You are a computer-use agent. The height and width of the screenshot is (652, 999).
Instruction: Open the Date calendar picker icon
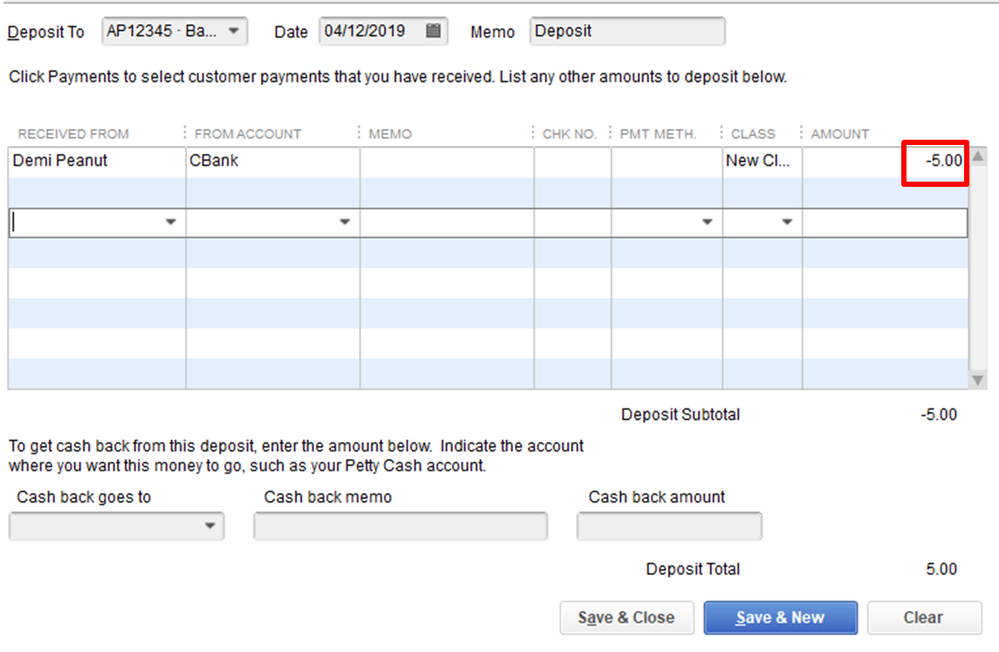tap(433, 31)
